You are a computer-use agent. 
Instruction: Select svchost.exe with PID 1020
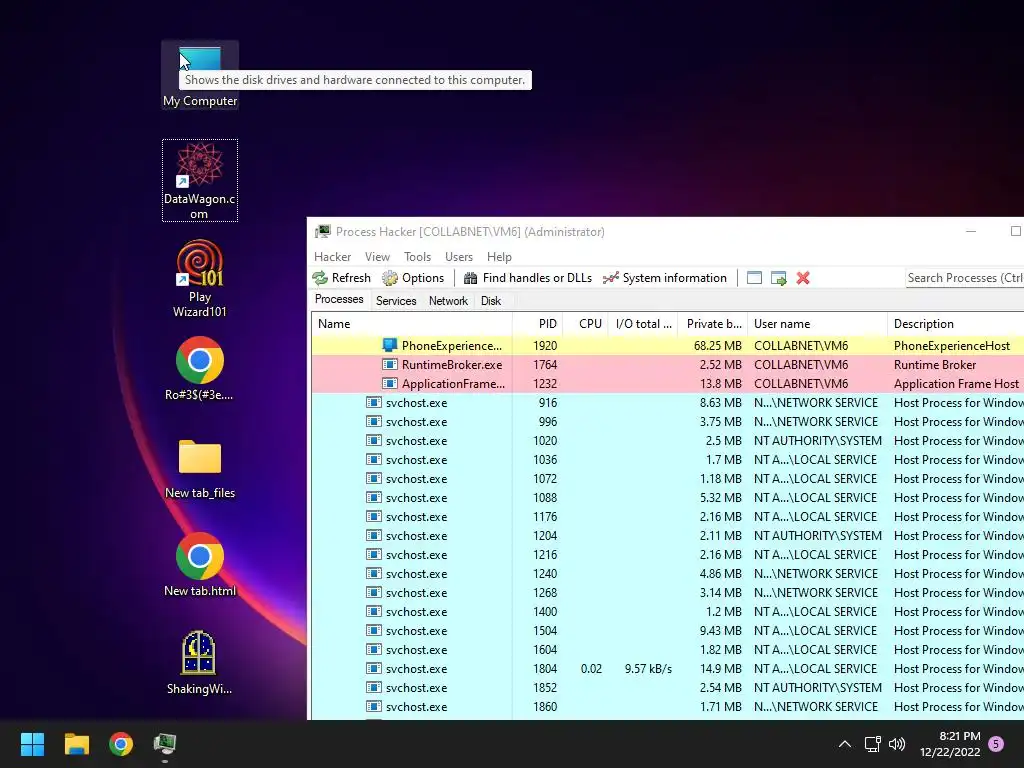click(x=667, y=440)
